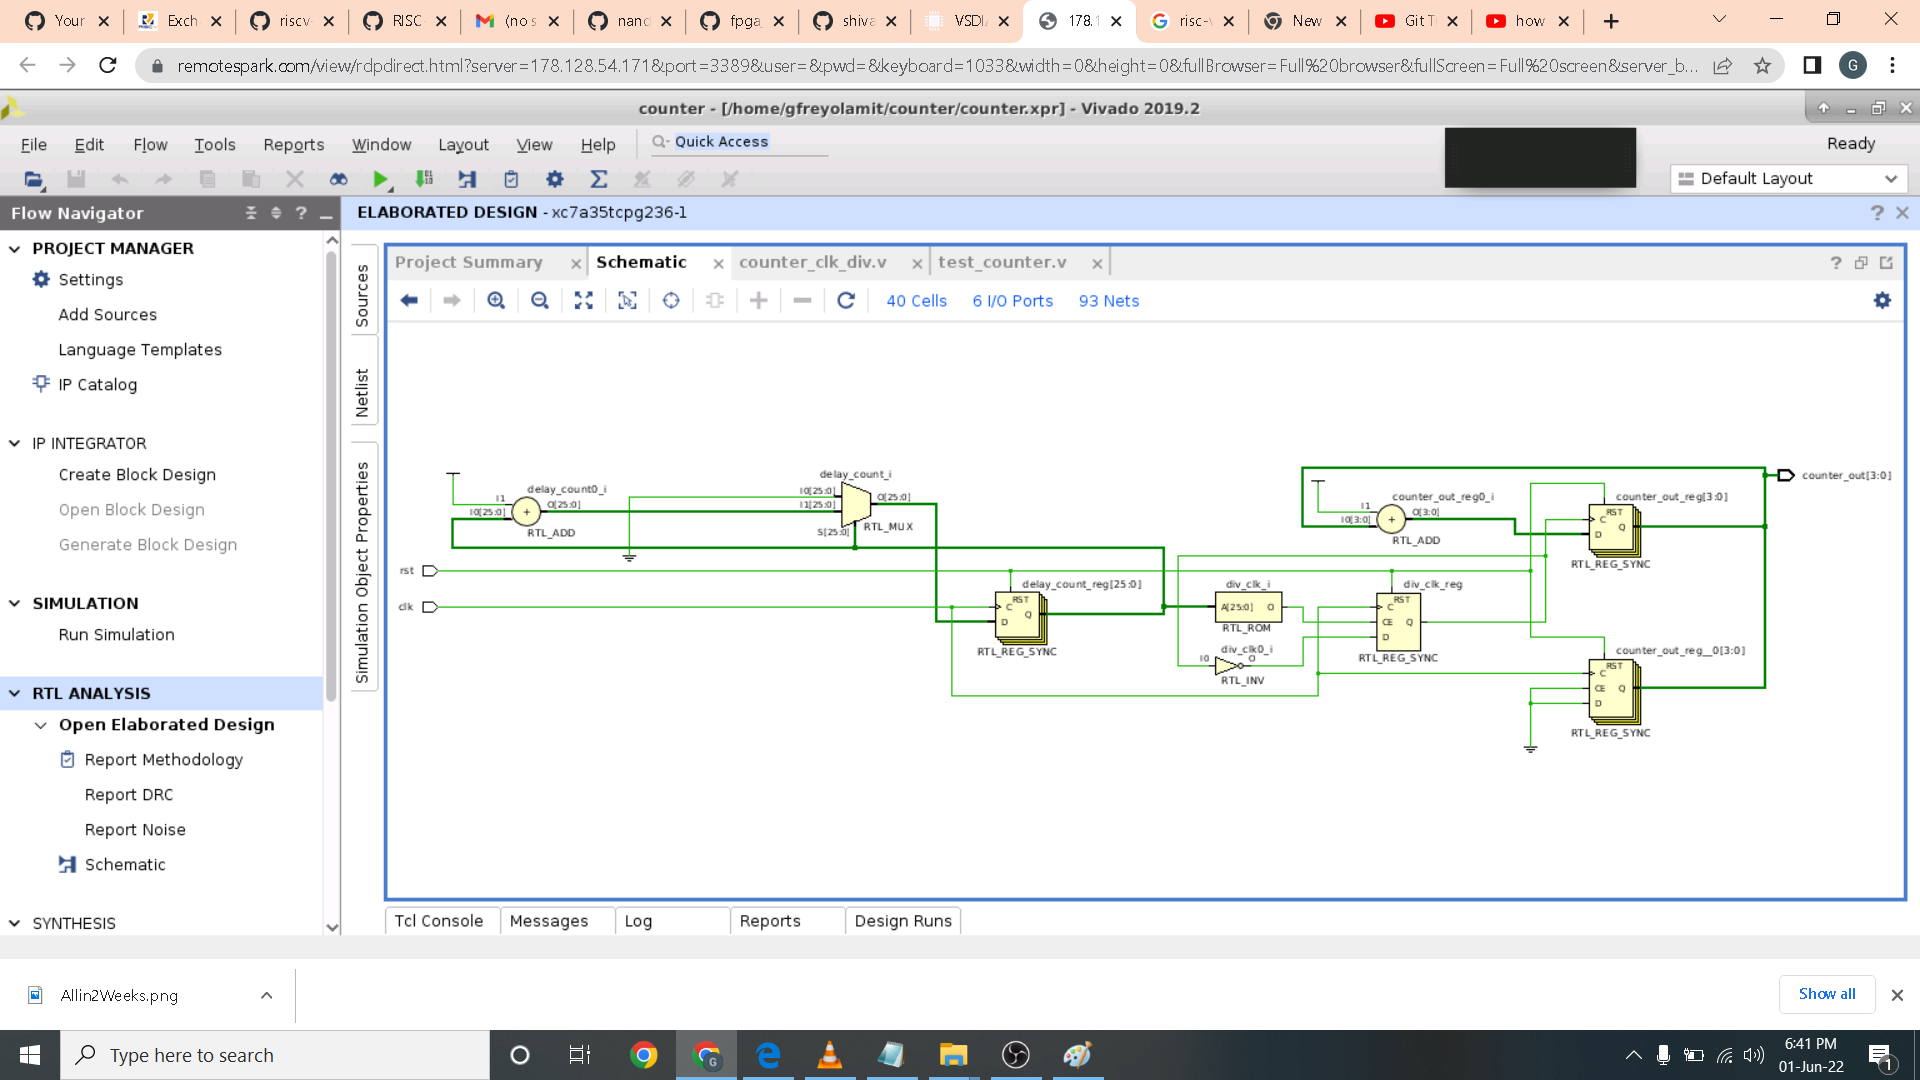Zoom out of the schematic
This screenshot has height=1080, width=1920.
click(x=540, y=301)
